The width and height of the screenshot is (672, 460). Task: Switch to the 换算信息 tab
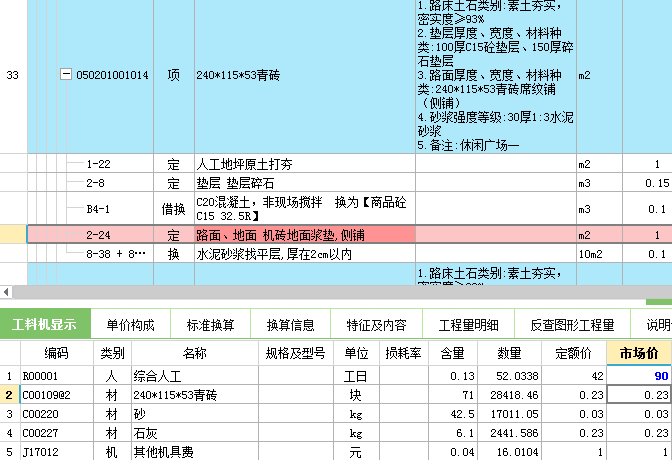(290, 325)
